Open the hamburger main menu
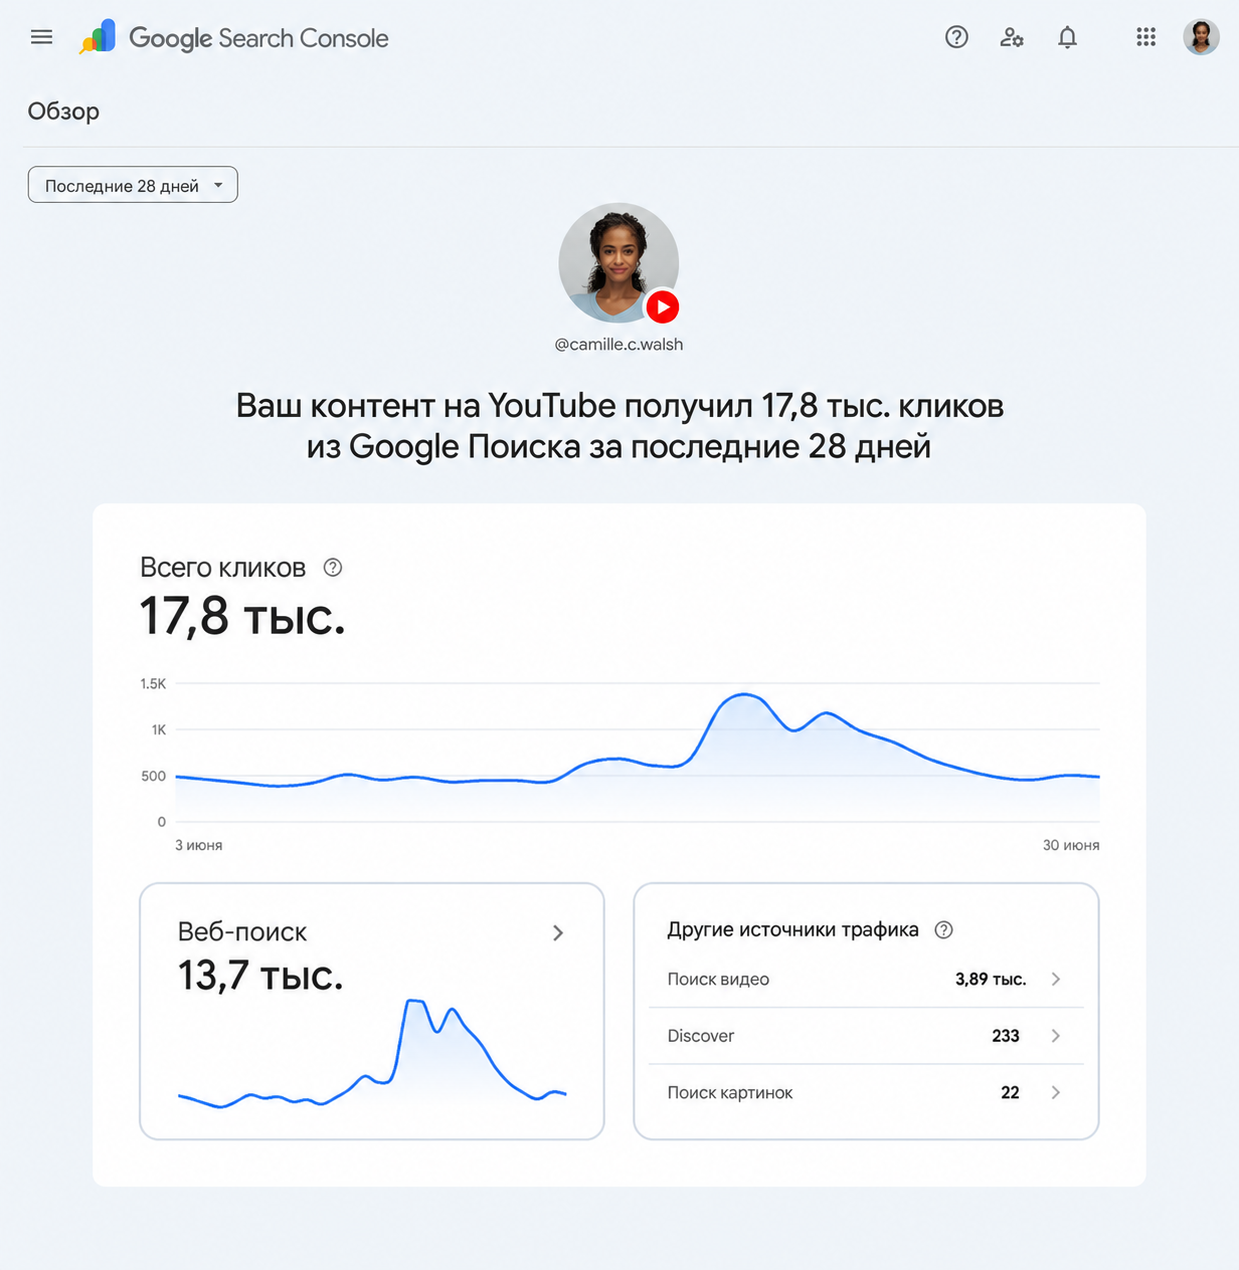This screenshot has height=1270, width=1239. (x=41, y=37)
